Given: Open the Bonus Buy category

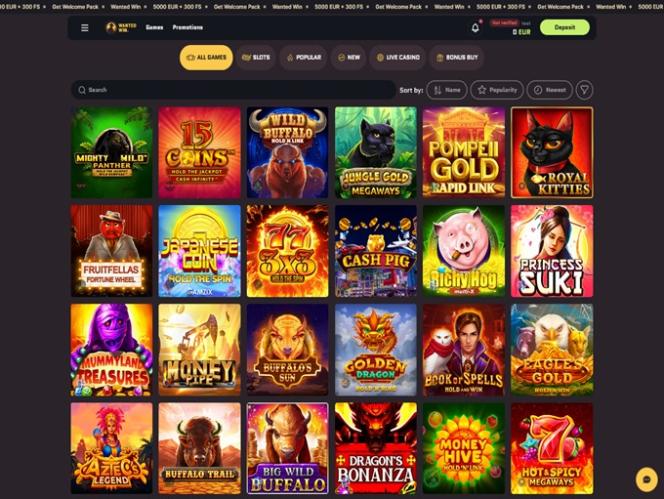Looking at the screenshot, I should click(x=456, y=57).
